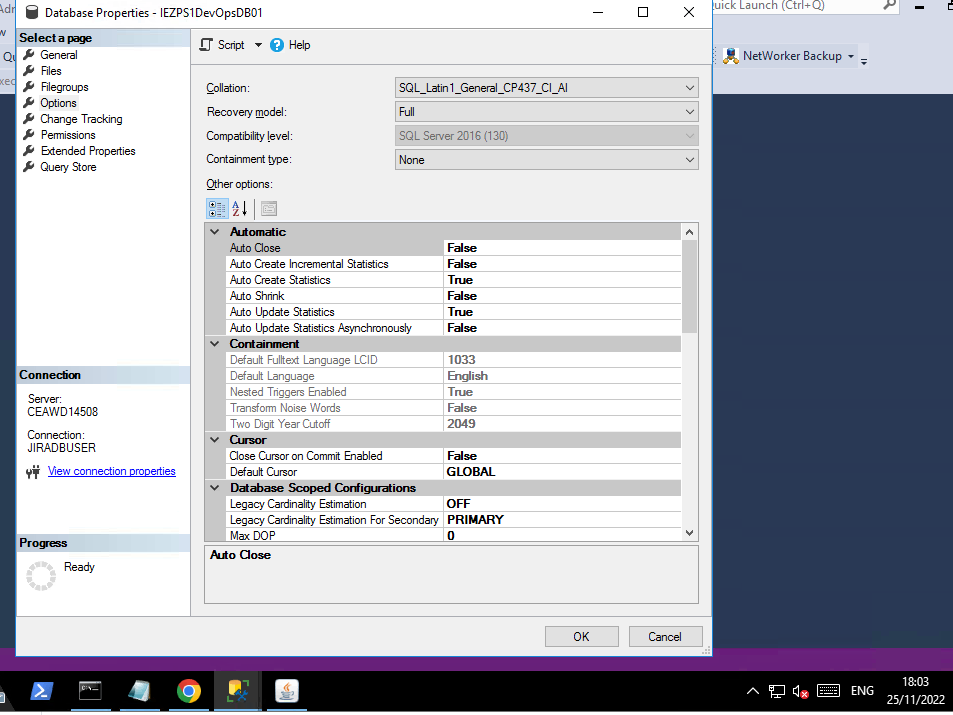Open the Collation dropdown
The width and height of the screenshot is (953, 715).
pyautogui.click(x=688, y=87)
